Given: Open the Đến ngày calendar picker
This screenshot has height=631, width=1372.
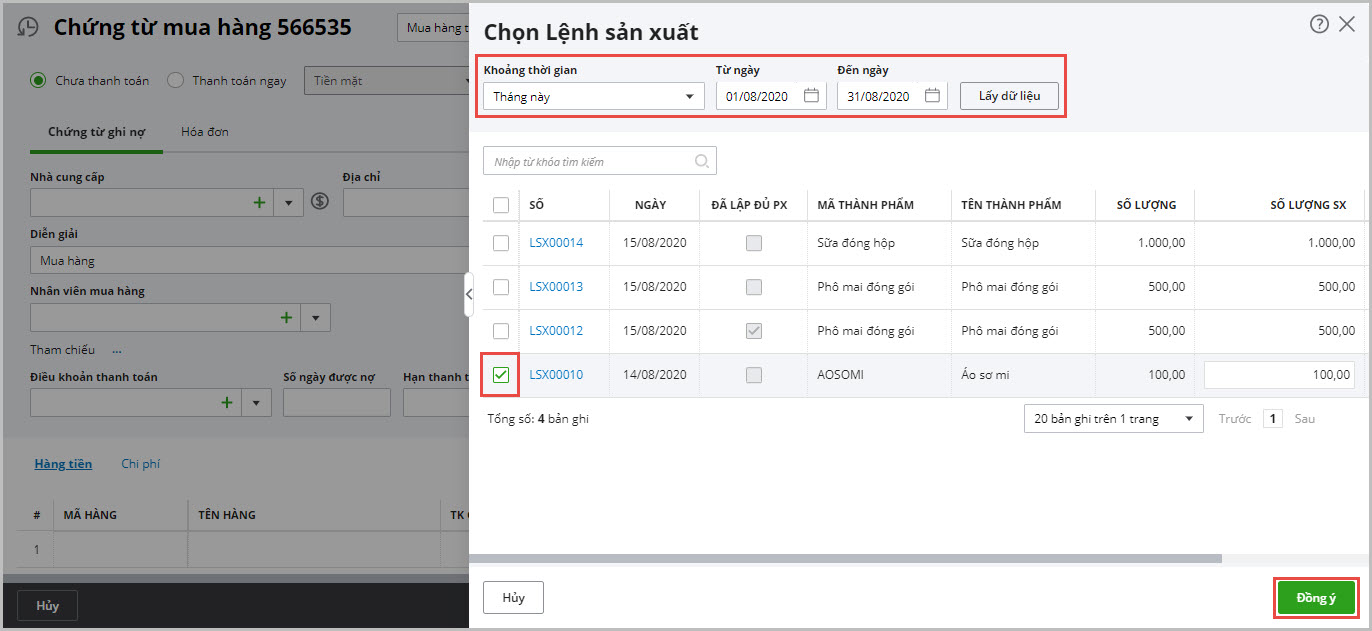Looking at the screenshot, I should click(x=932, y=96).
